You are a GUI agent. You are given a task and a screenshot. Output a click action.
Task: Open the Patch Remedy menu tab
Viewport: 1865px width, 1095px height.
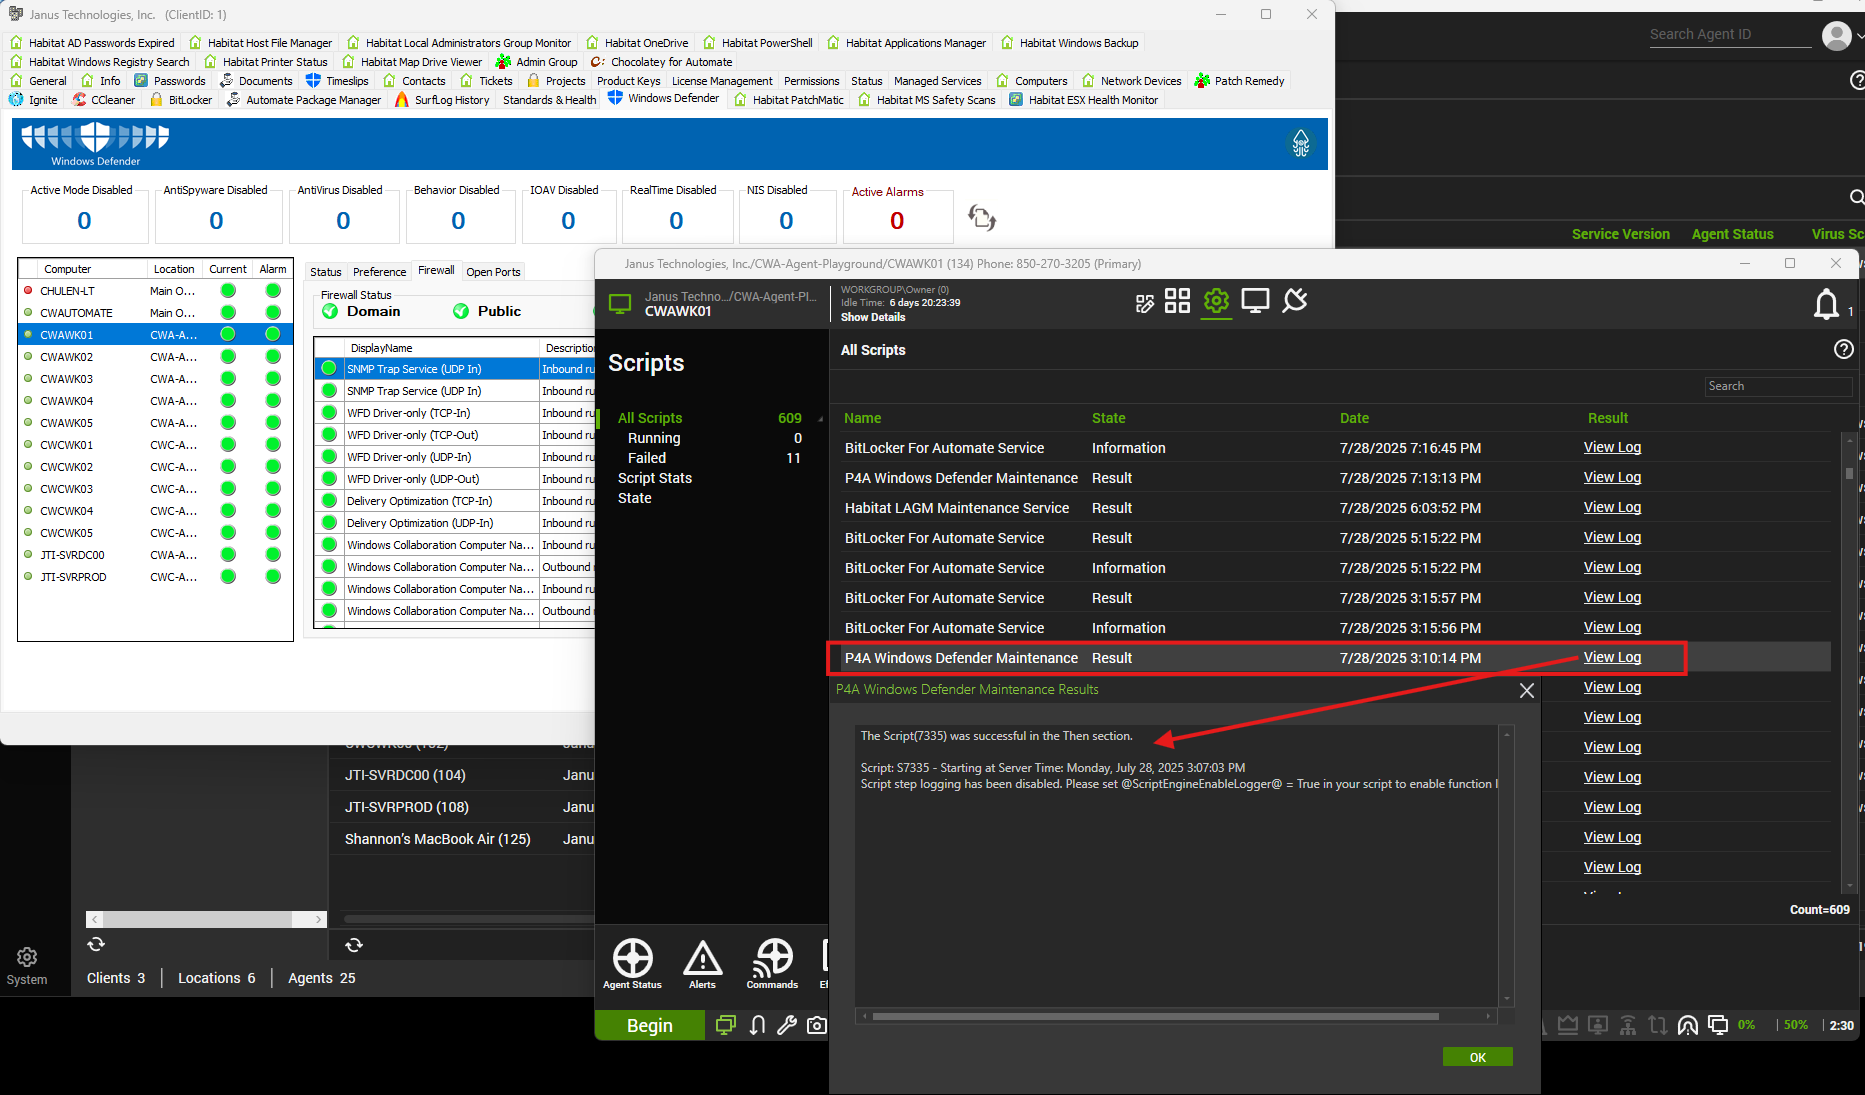click(x=1240, y=81)
